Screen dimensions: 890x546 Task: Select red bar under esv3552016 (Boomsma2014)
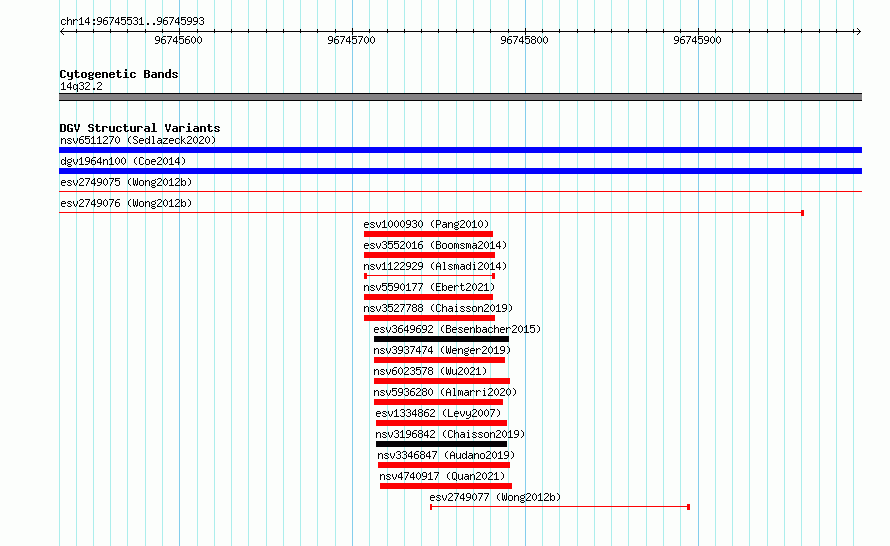430,255
